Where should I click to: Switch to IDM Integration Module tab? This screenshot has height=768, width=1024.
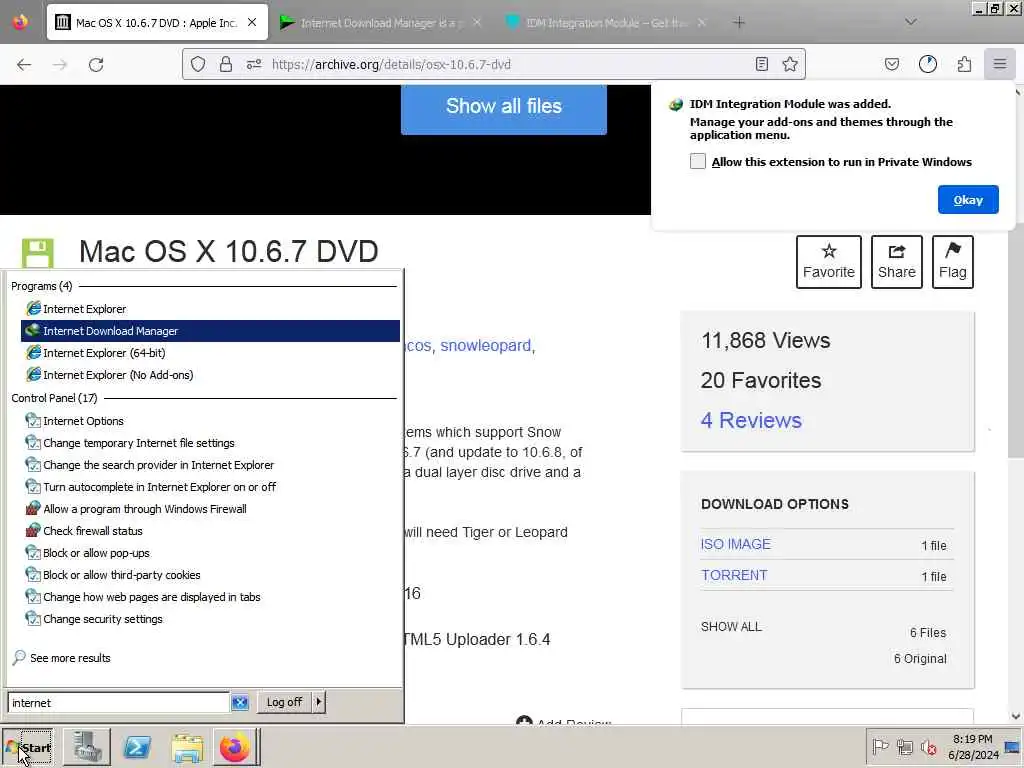[x=606, y=23]
